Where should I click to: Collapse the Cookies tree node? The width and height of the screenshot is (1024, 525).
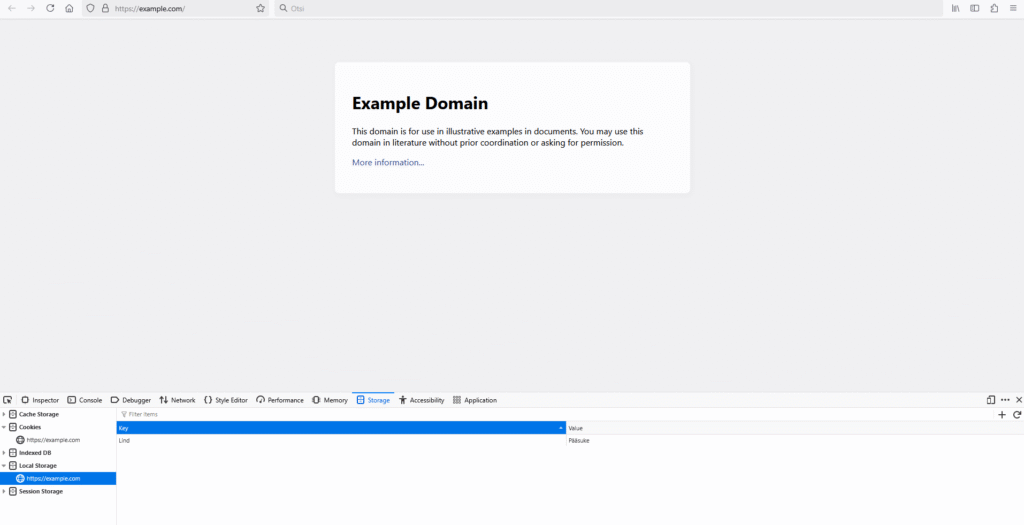pos(4,427)
